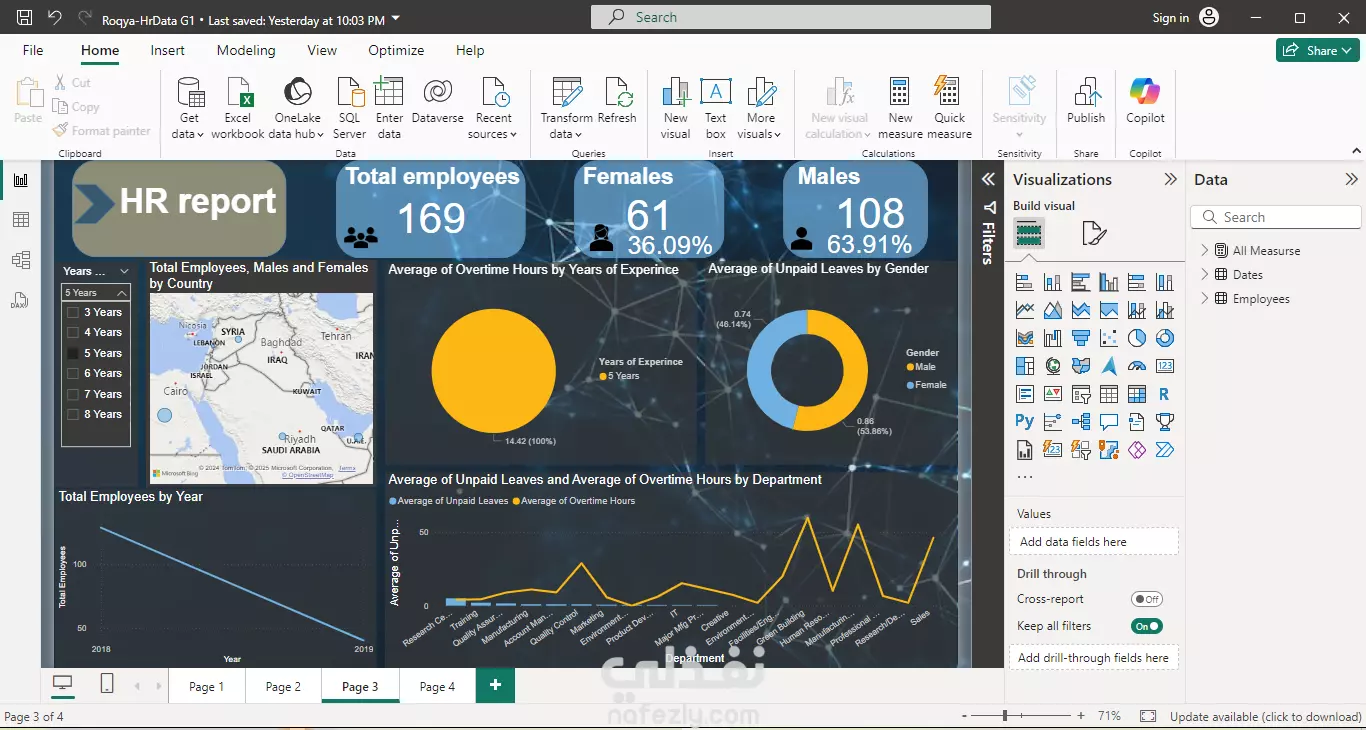Collapse the Visualizations pane
The image size is (1366, 730).
1170,180
